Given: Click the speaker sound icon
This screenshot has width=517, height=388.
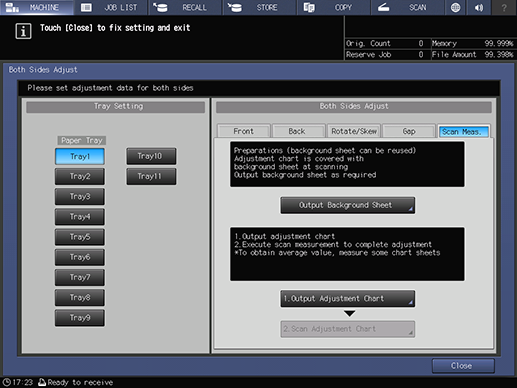Looking at the screenshot, I should coord(479,7).
